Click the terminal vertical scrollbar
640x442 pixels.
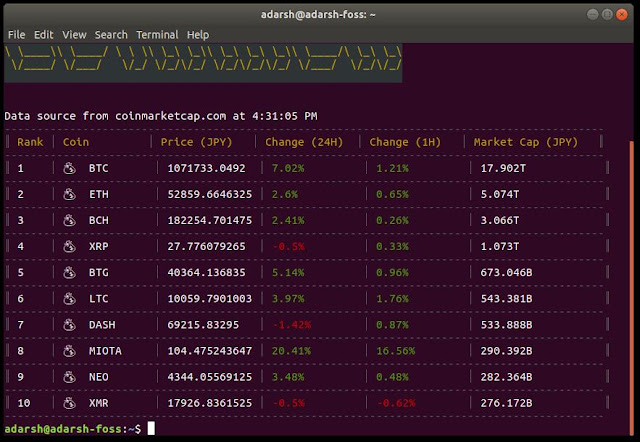tap(631, 288)
